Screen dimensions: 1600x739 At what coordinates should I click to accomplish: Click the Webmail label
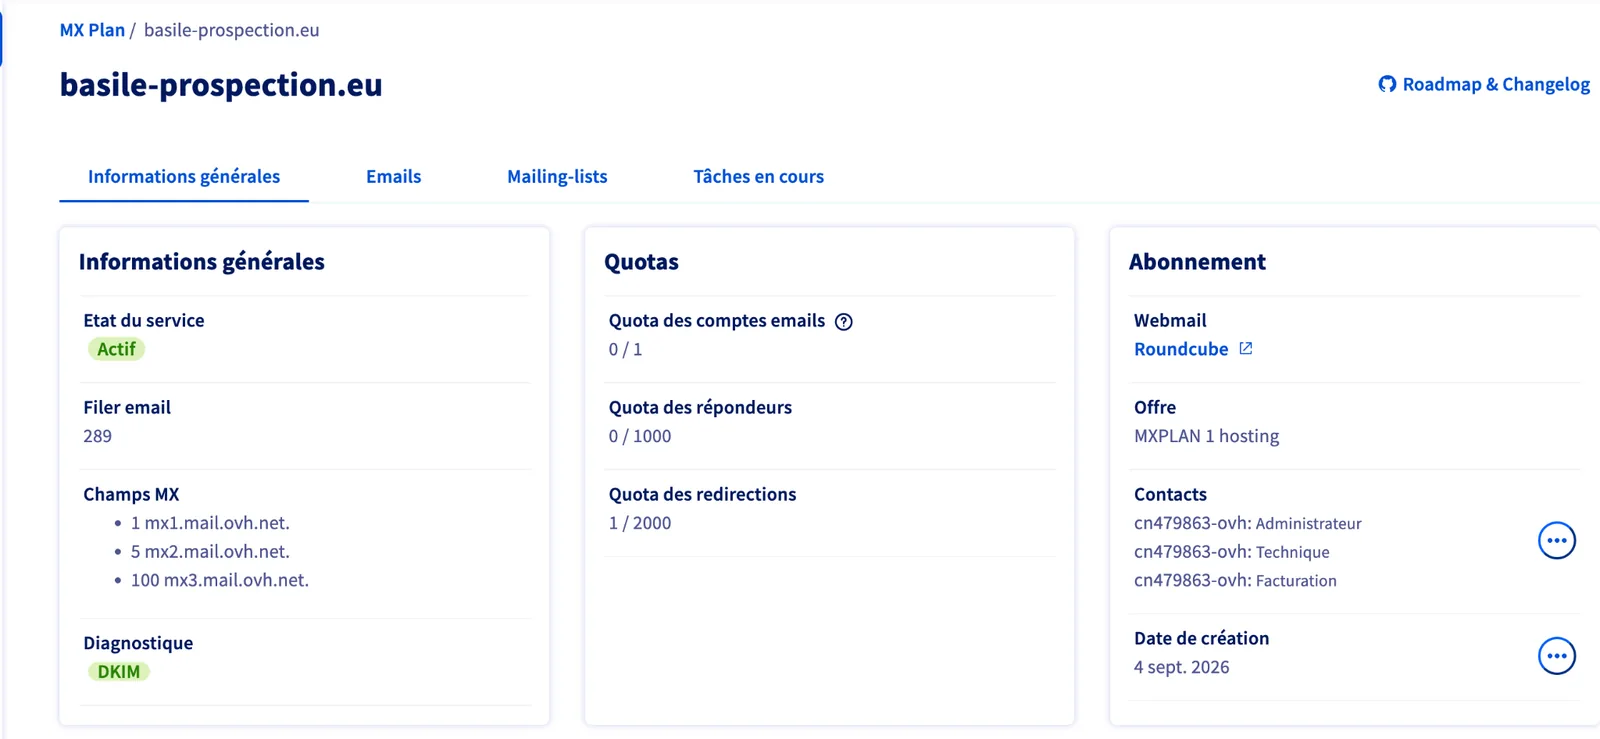(x=1170, y=321)
